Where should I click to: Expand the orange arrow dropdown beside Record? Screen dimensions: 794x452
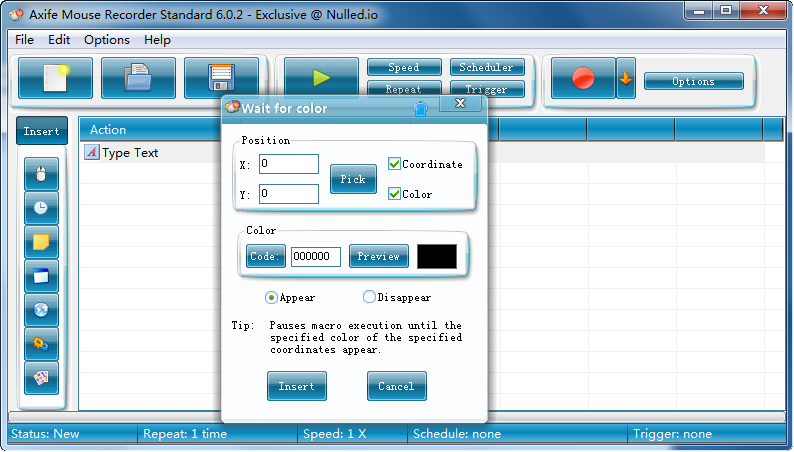tap(626, 78)
